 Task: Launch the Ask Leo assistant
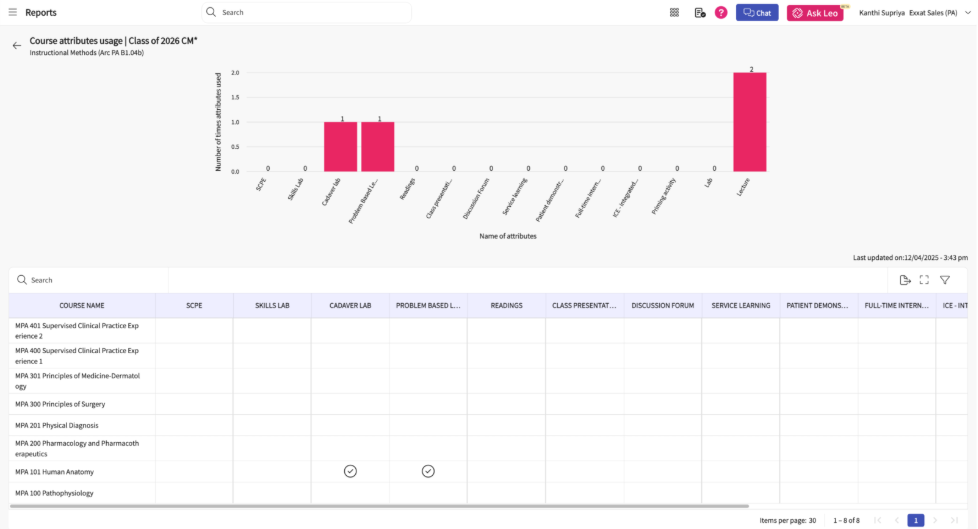[815, 13]
